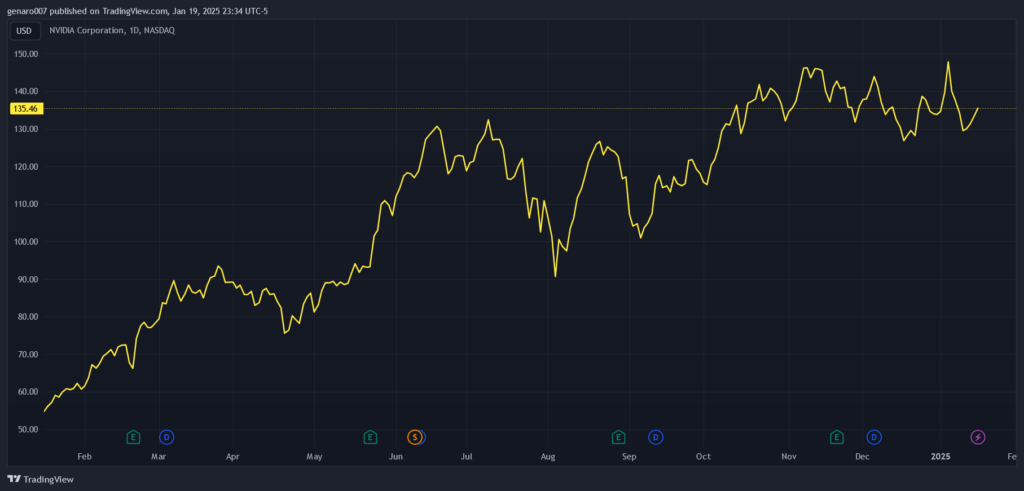Click the orange stock split marker in June
The image size is (1024, 491).
click(414, 437)
